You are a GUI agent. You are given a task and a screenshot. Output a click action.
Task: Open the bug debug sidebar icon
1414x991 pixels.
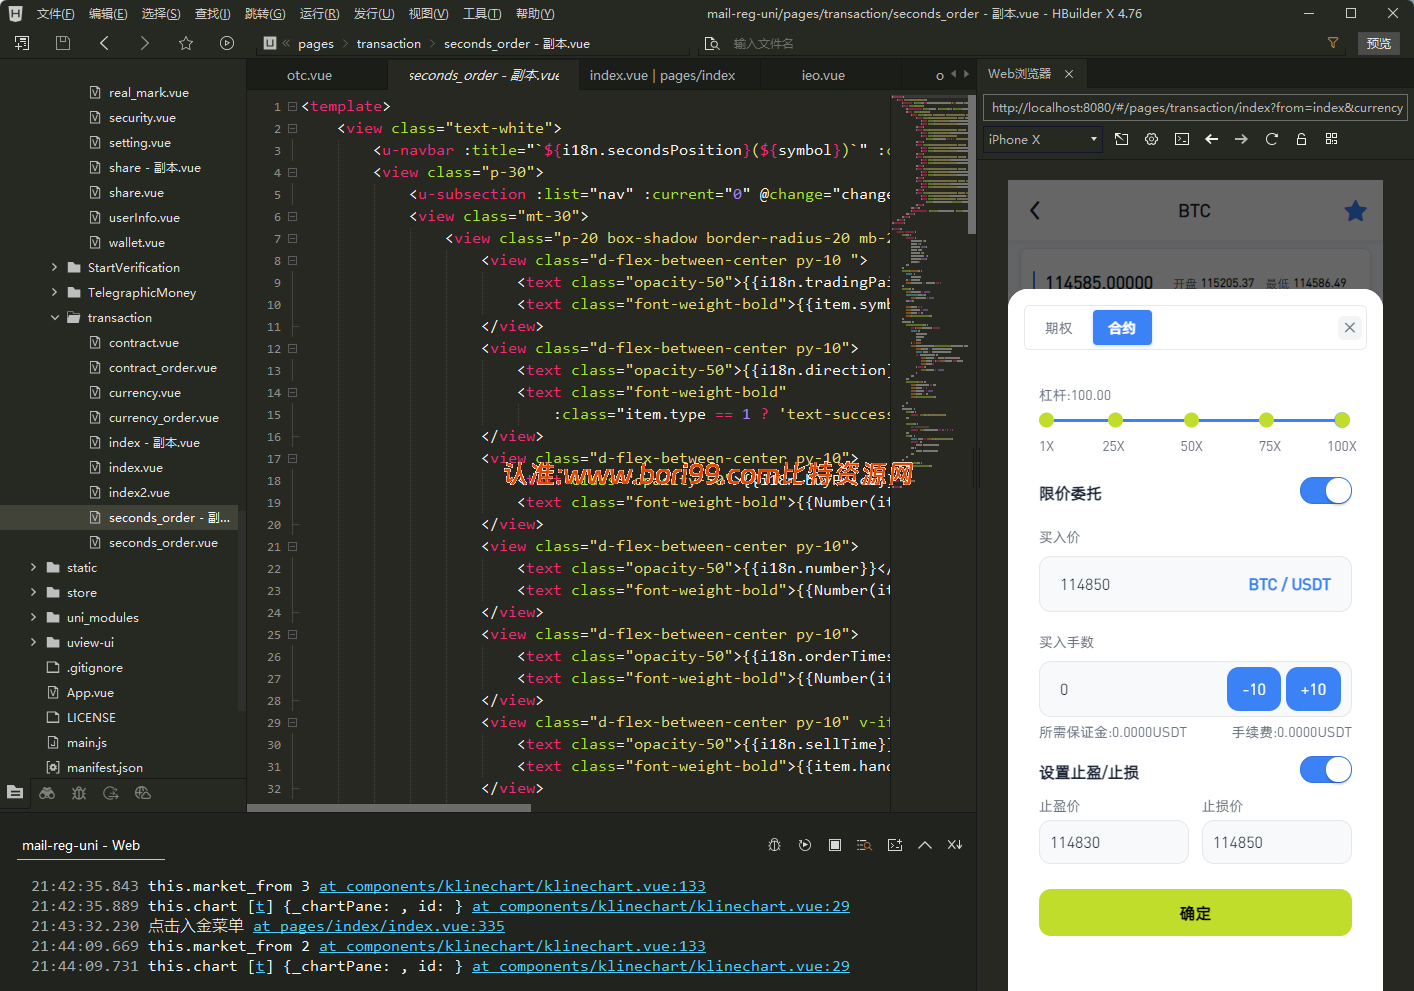[79, 793]
